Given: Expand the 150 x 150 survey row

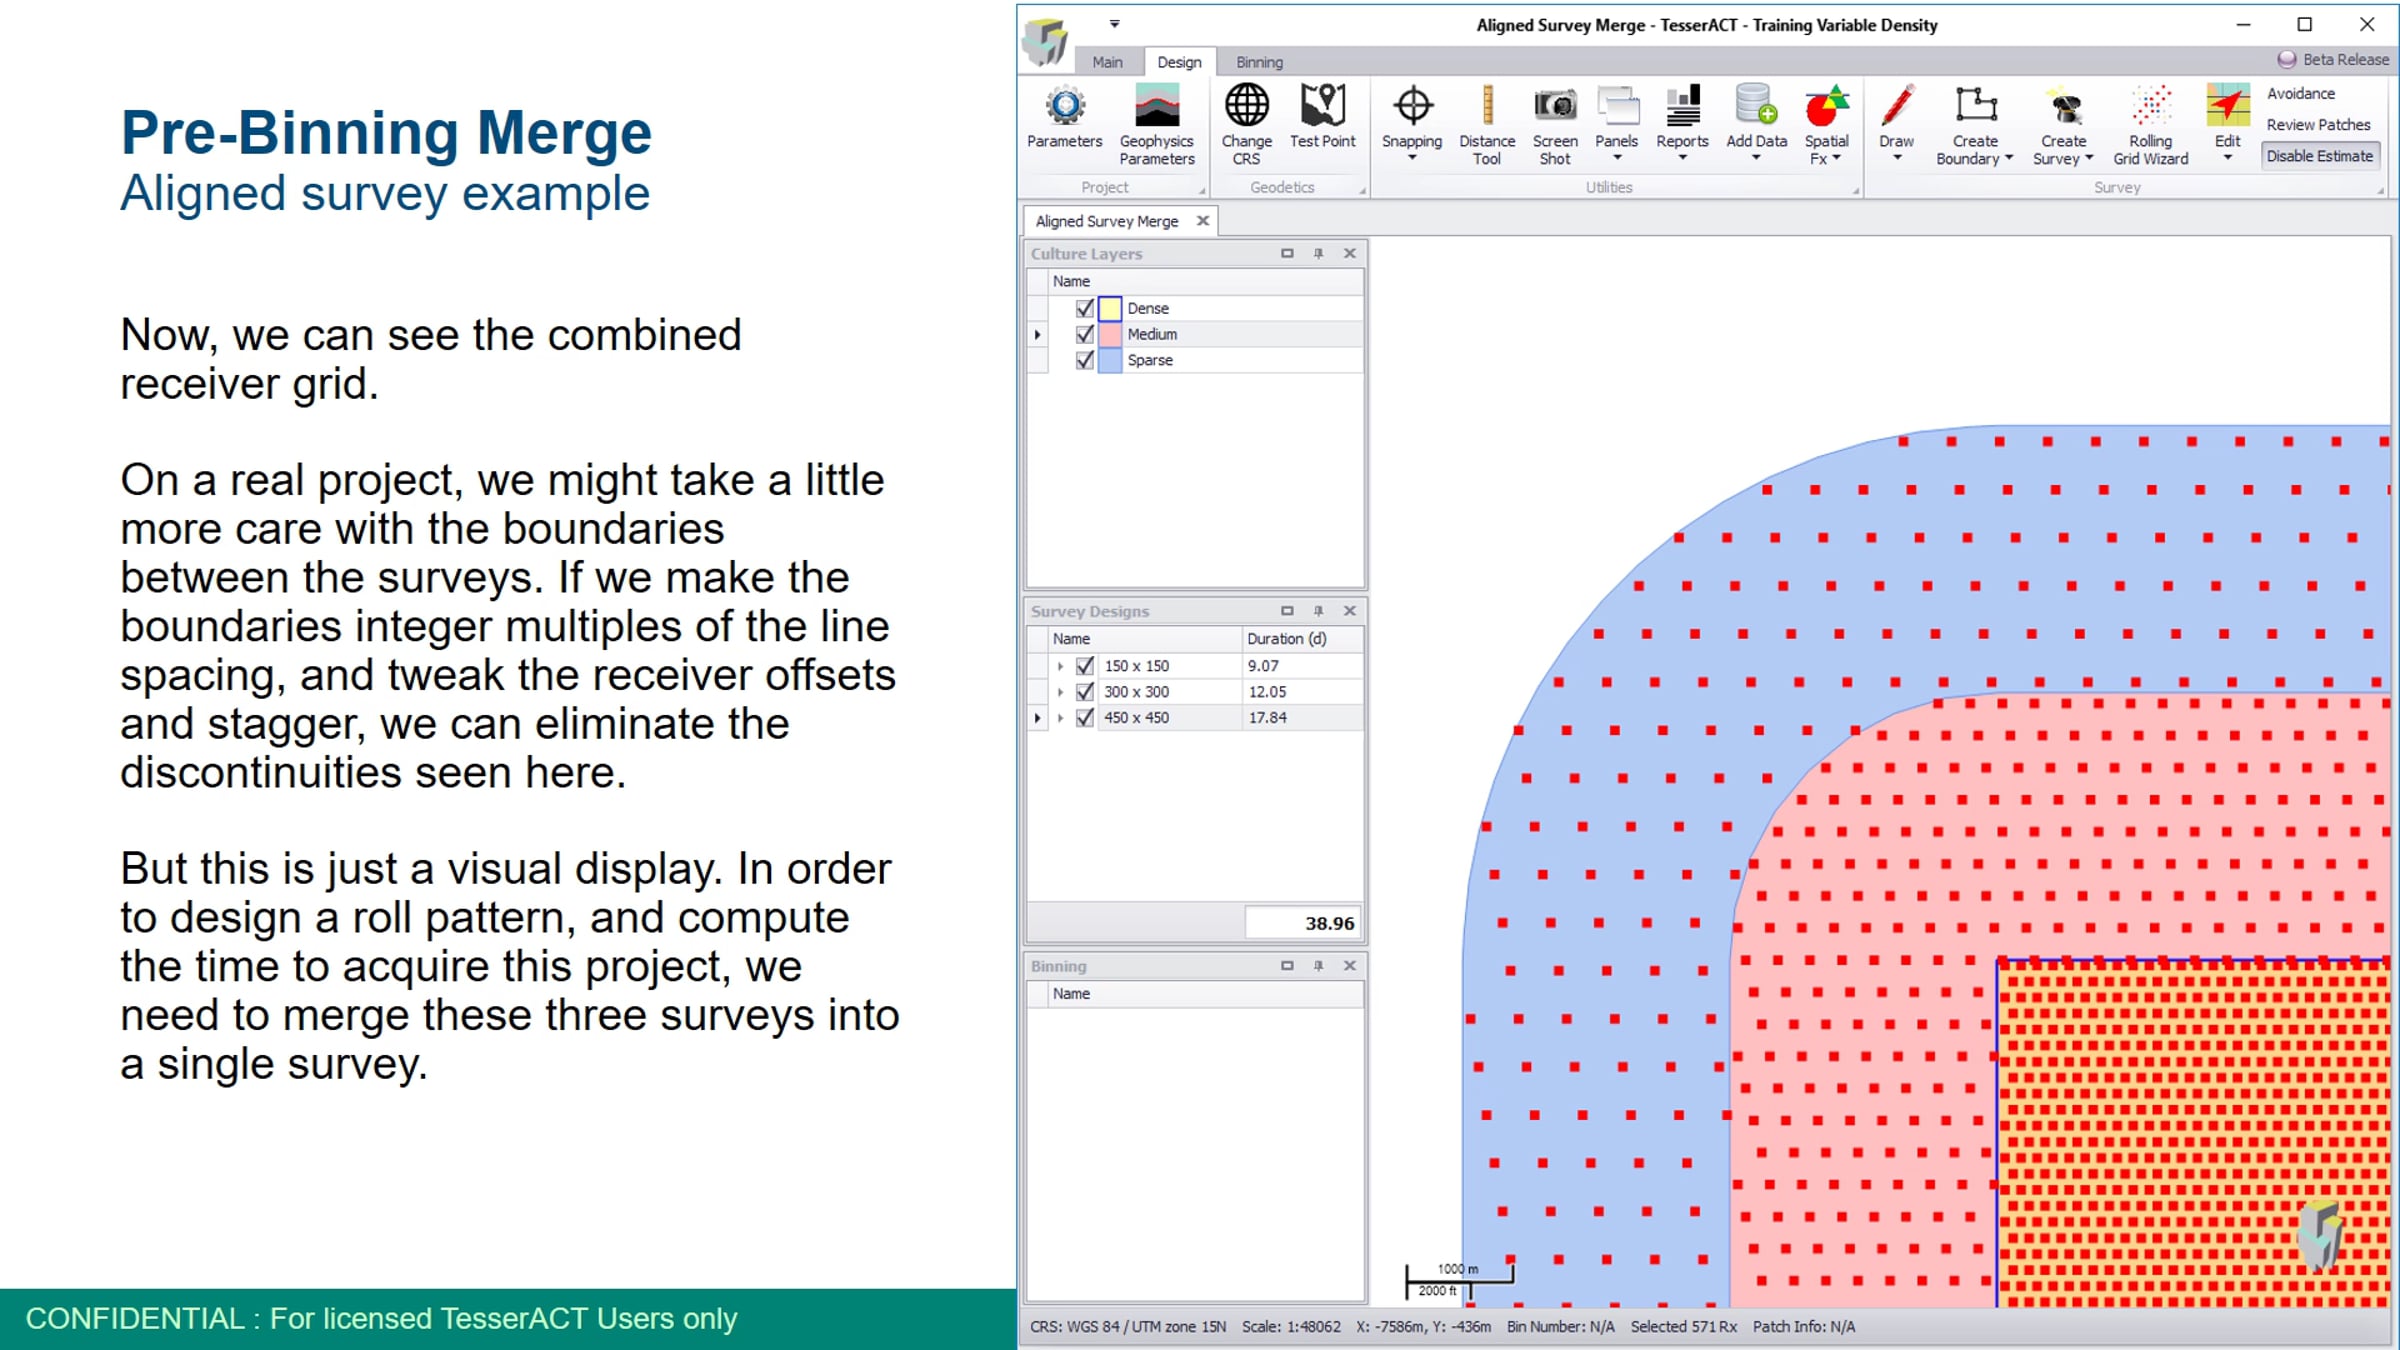Looking at the screenshot, I should point(1060,666).
